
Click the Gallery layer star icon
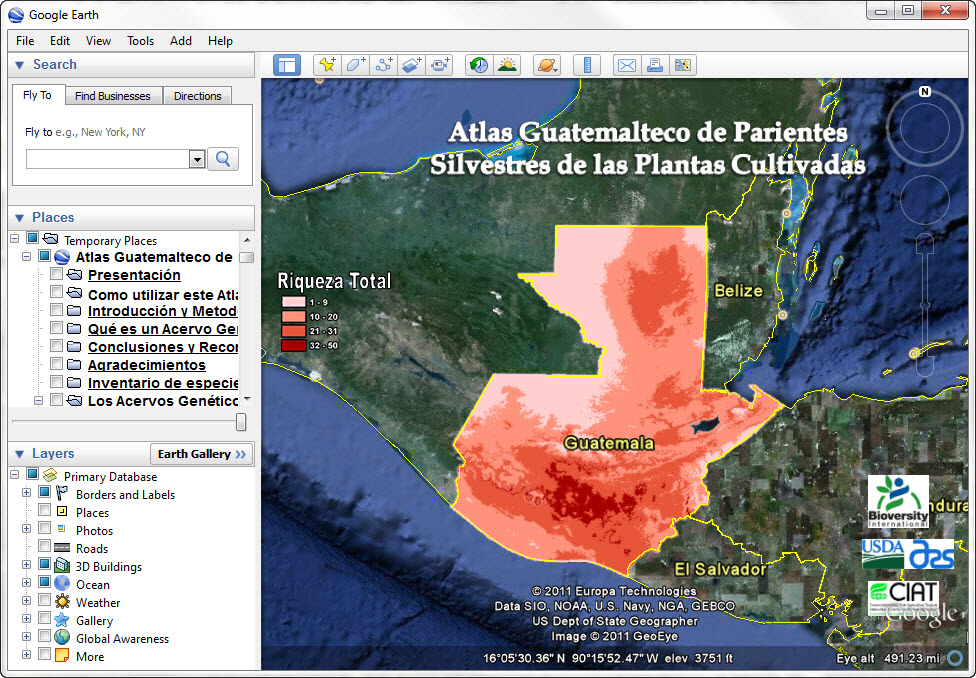62,619
